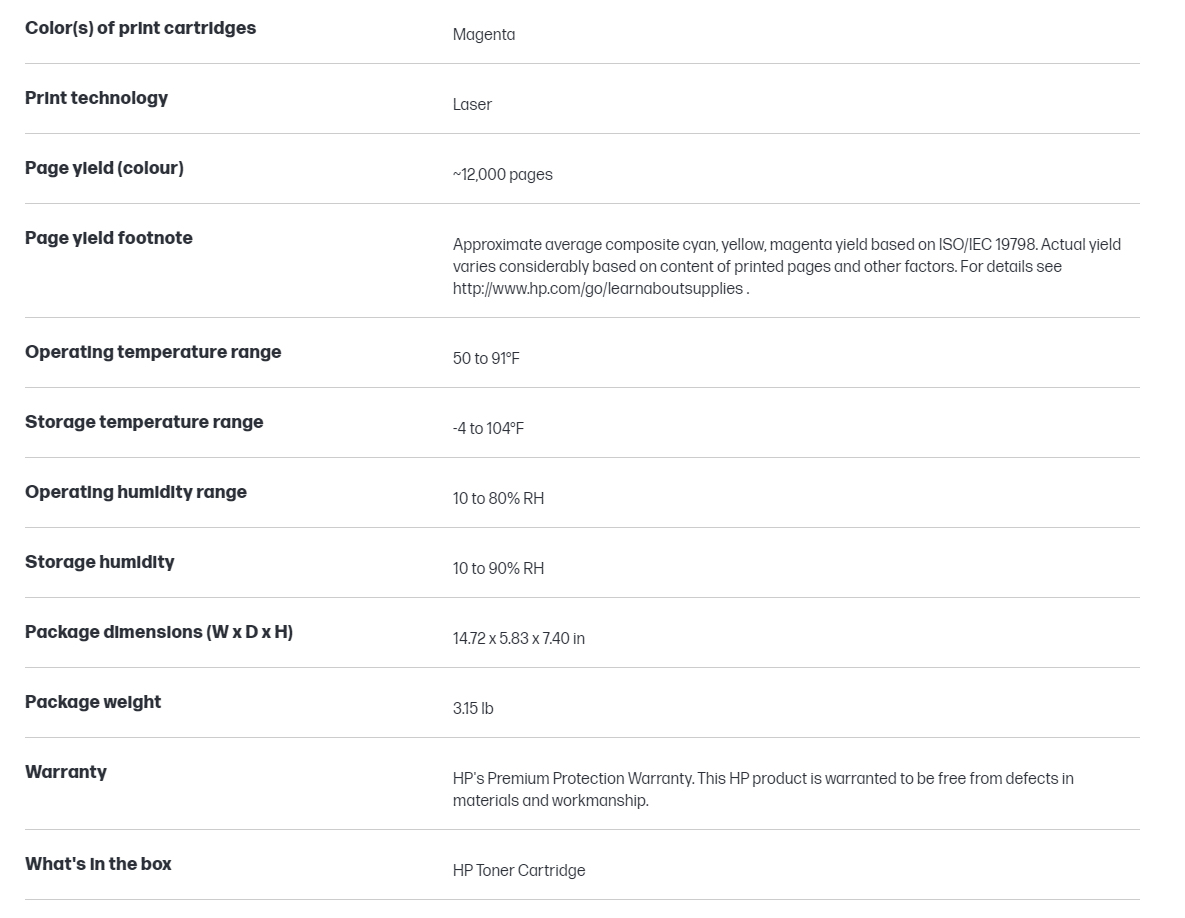Click the Laser print technology value
The width and height of the screenshot is (1185, 918).
click(x=472, y=104)
